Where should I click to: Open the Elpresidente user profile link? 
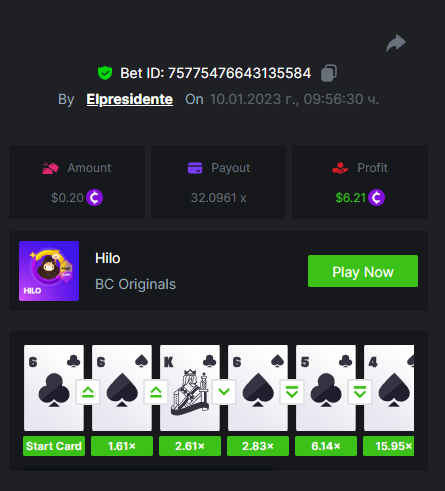point(130,99)
